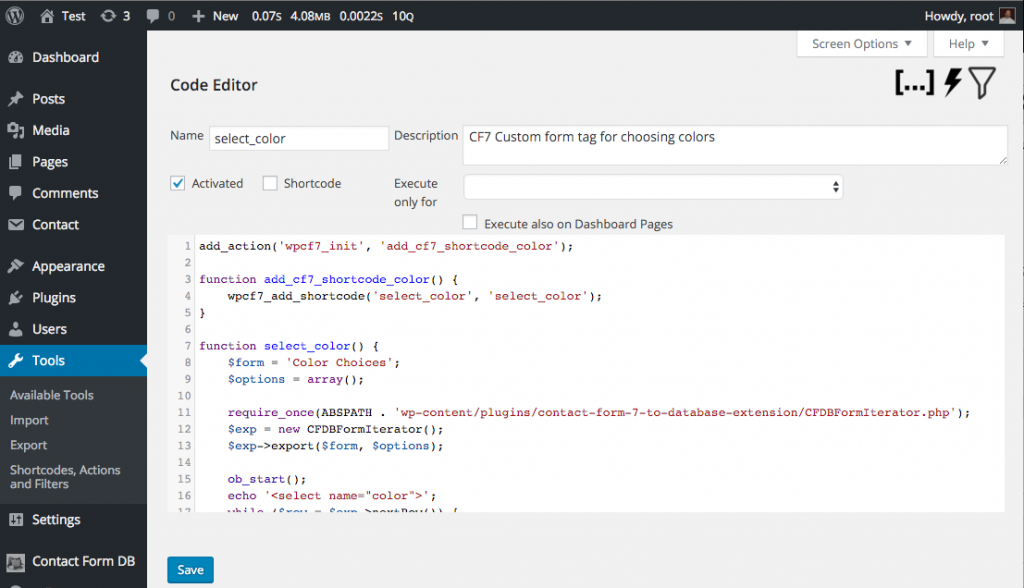Viewport: 1024px width, 588px height.
Task: Check Execute also on Dashboard Pages
Action: point(469,223)
